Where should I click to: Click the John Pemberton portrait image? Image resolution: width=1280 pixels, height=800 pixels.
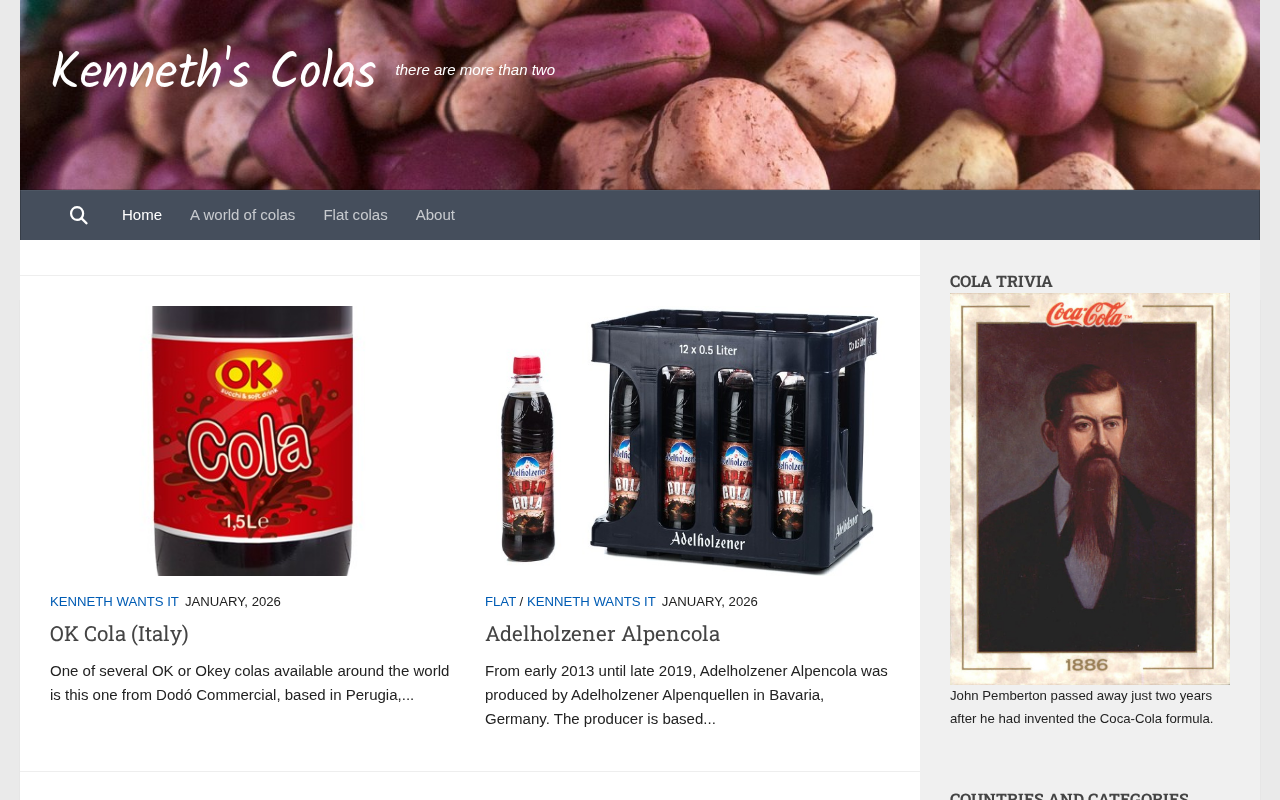pyautogui.click(x=1090, y=489)
